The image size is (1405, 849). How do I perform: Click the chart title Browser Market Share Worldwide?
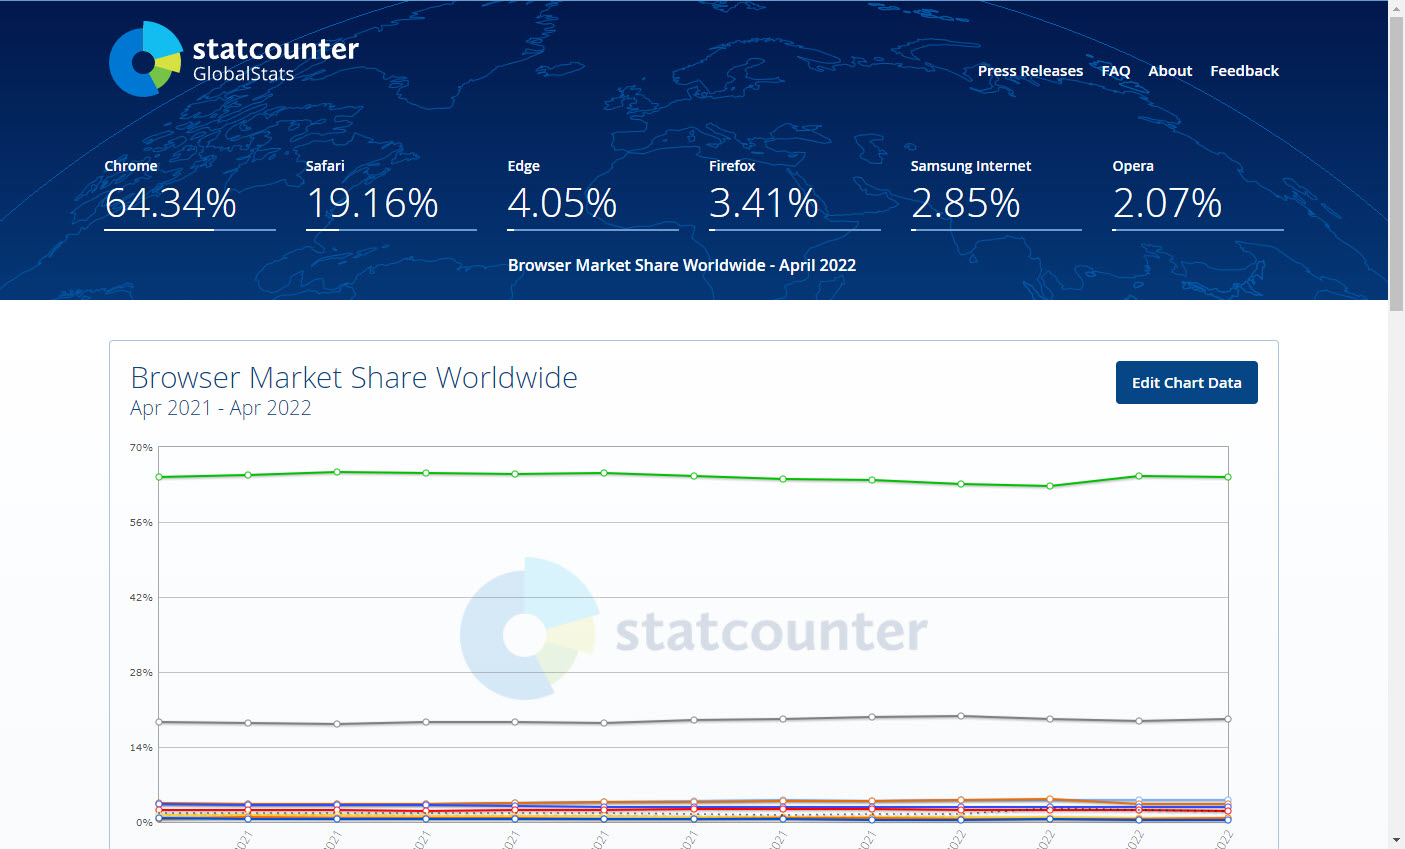click(354, 377)
